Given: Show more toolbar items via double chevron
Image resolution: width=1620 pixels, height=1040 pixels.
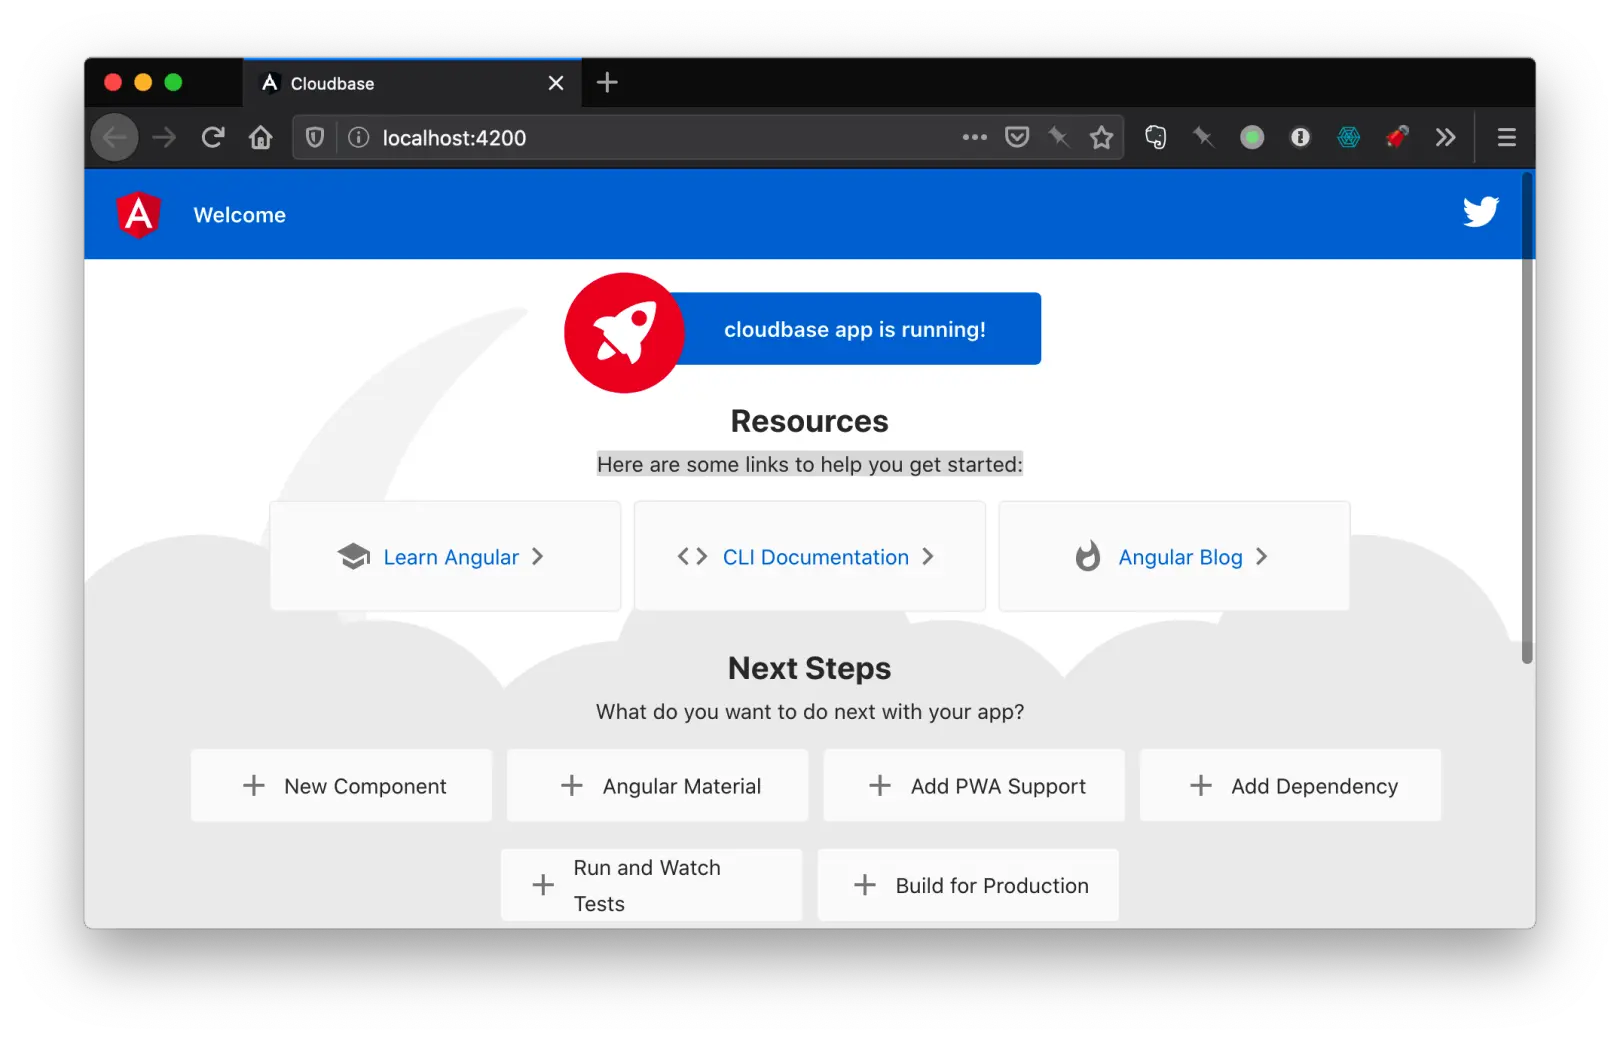Looking at the screenshot, I should pos(1445,137).
